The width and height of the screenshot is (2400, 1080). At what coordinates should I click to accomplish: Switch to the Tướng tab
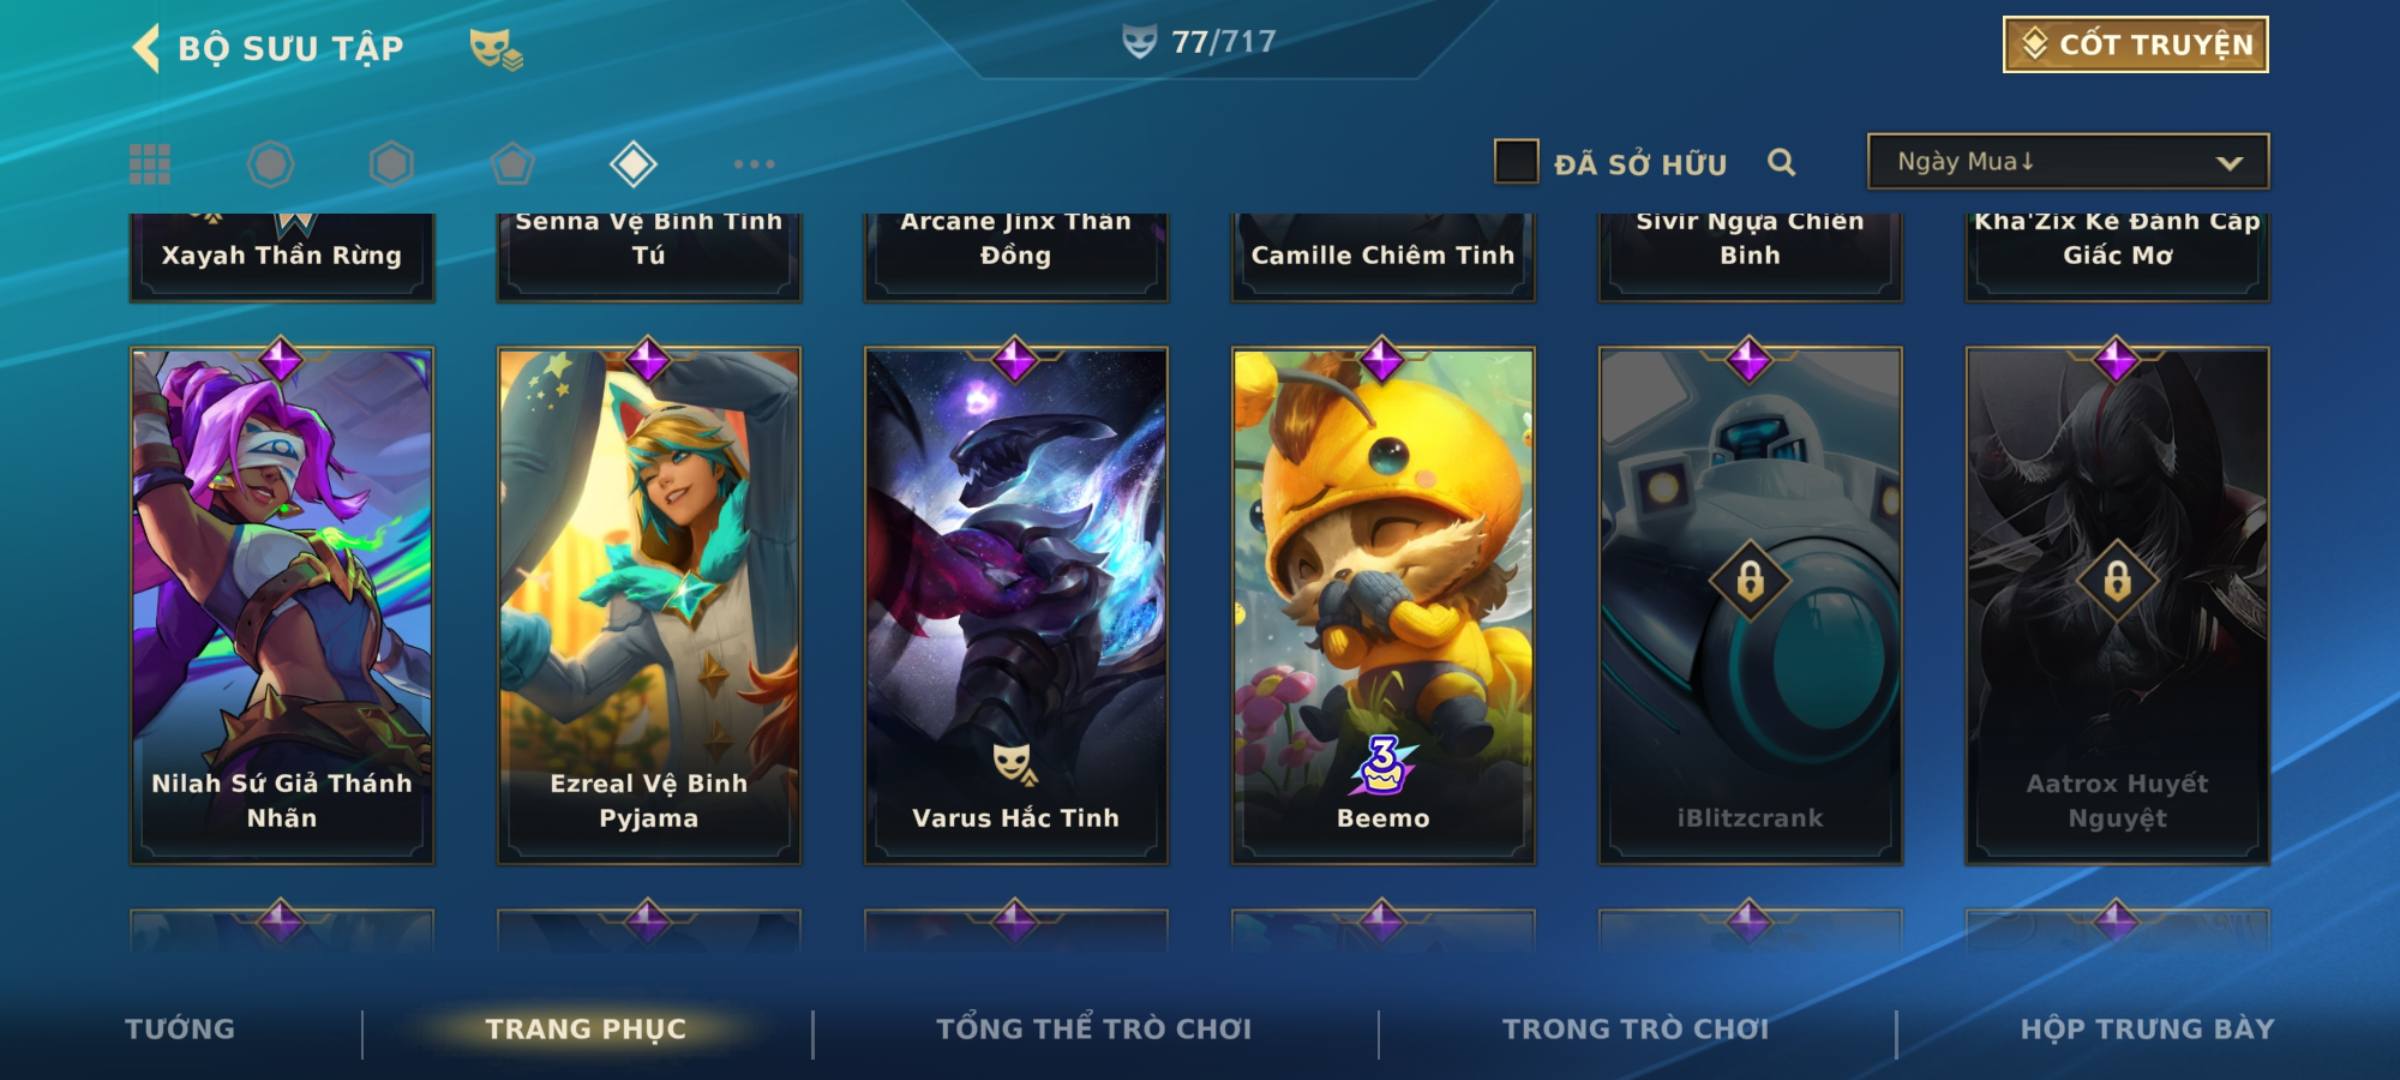[180, 1029]
